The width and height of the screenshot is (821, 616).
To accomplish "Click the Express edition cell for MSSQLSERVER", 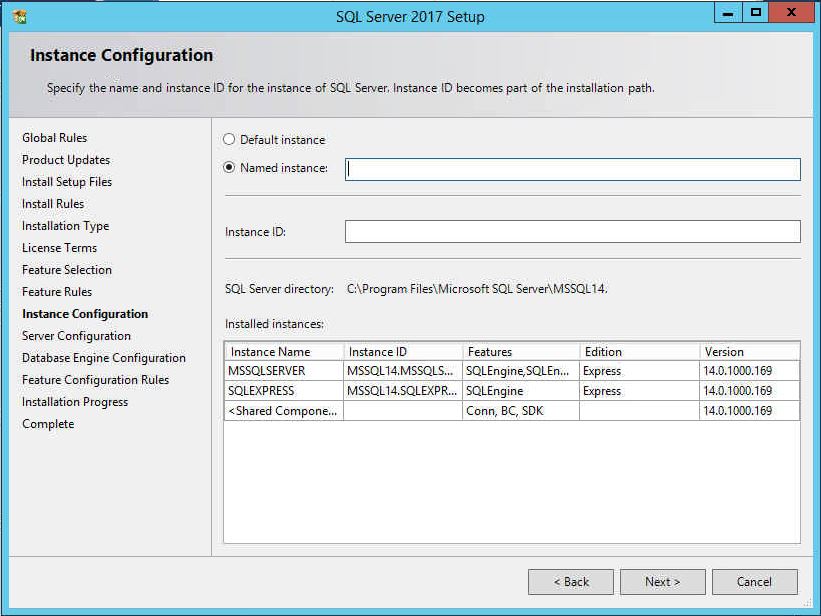I will (639, 371).
